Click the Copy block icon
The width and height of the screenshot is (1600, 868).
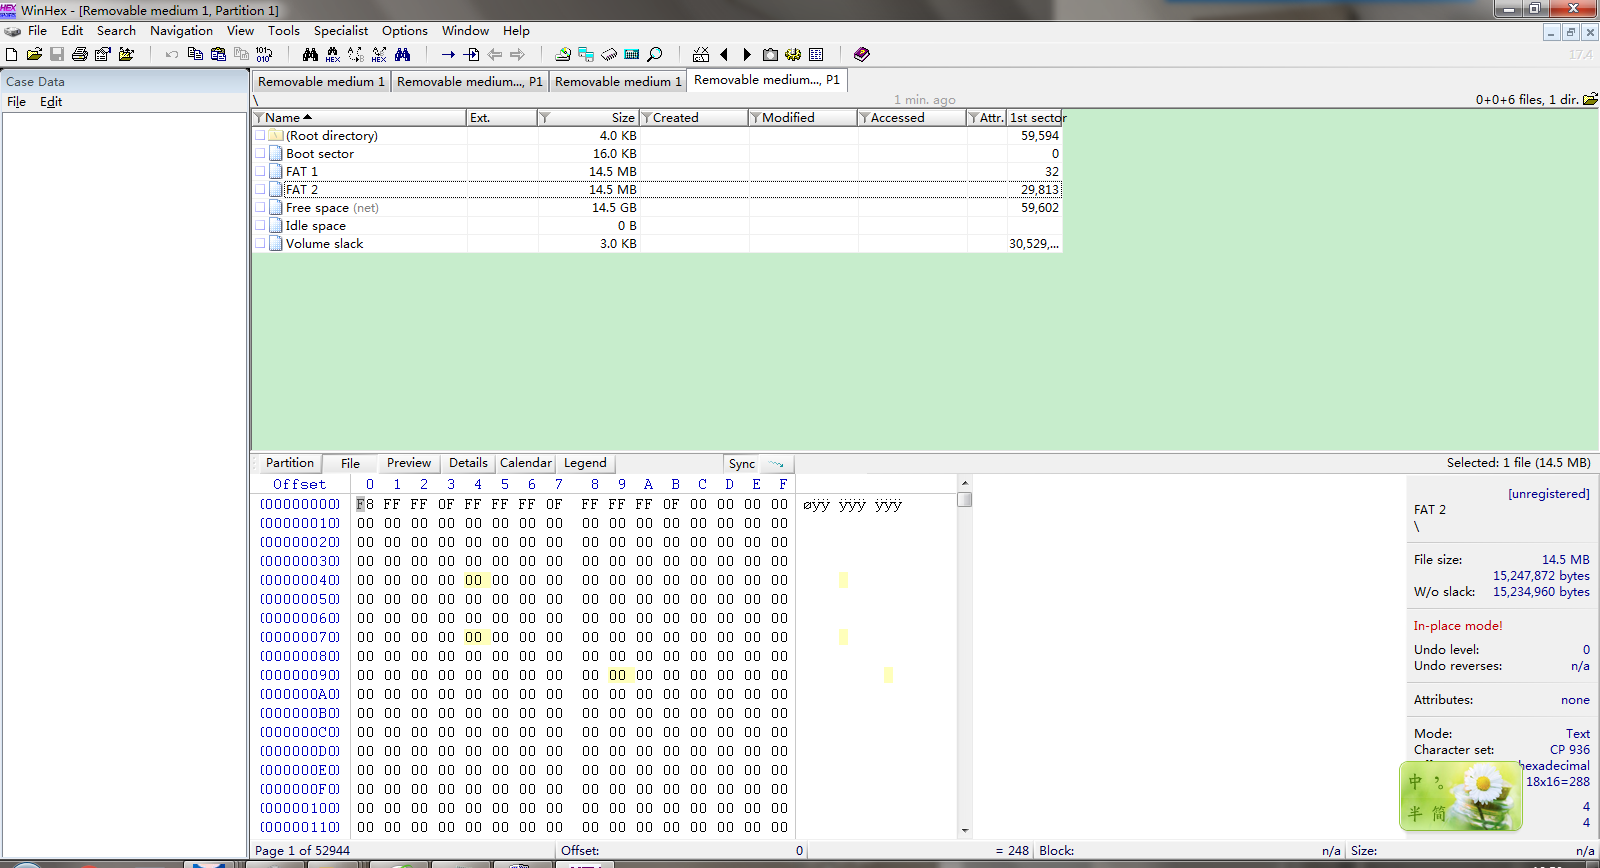tap(195, 54)
